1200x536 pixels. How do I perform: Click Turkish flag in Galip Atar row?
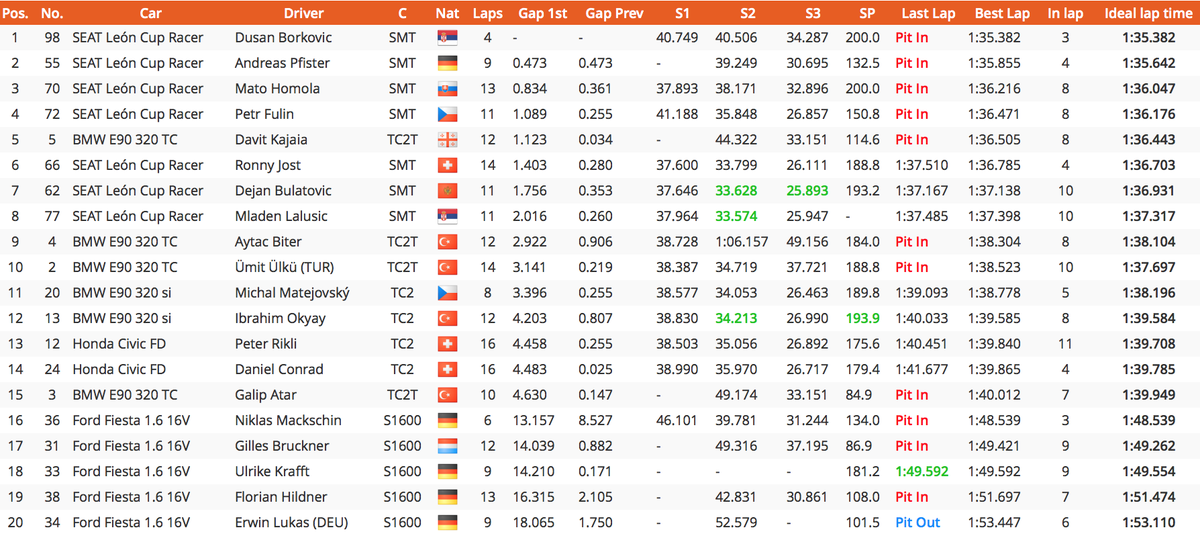[x=447, y=394]
